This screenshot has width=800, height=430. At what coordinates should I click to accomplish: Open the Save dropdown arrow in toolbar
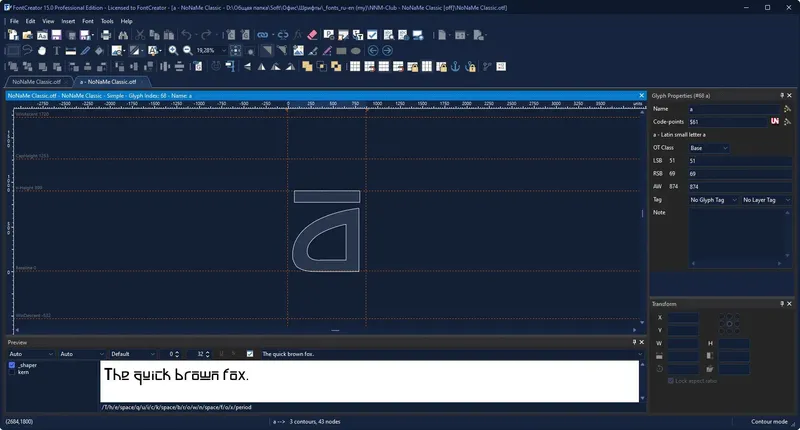tap(93, 35)
